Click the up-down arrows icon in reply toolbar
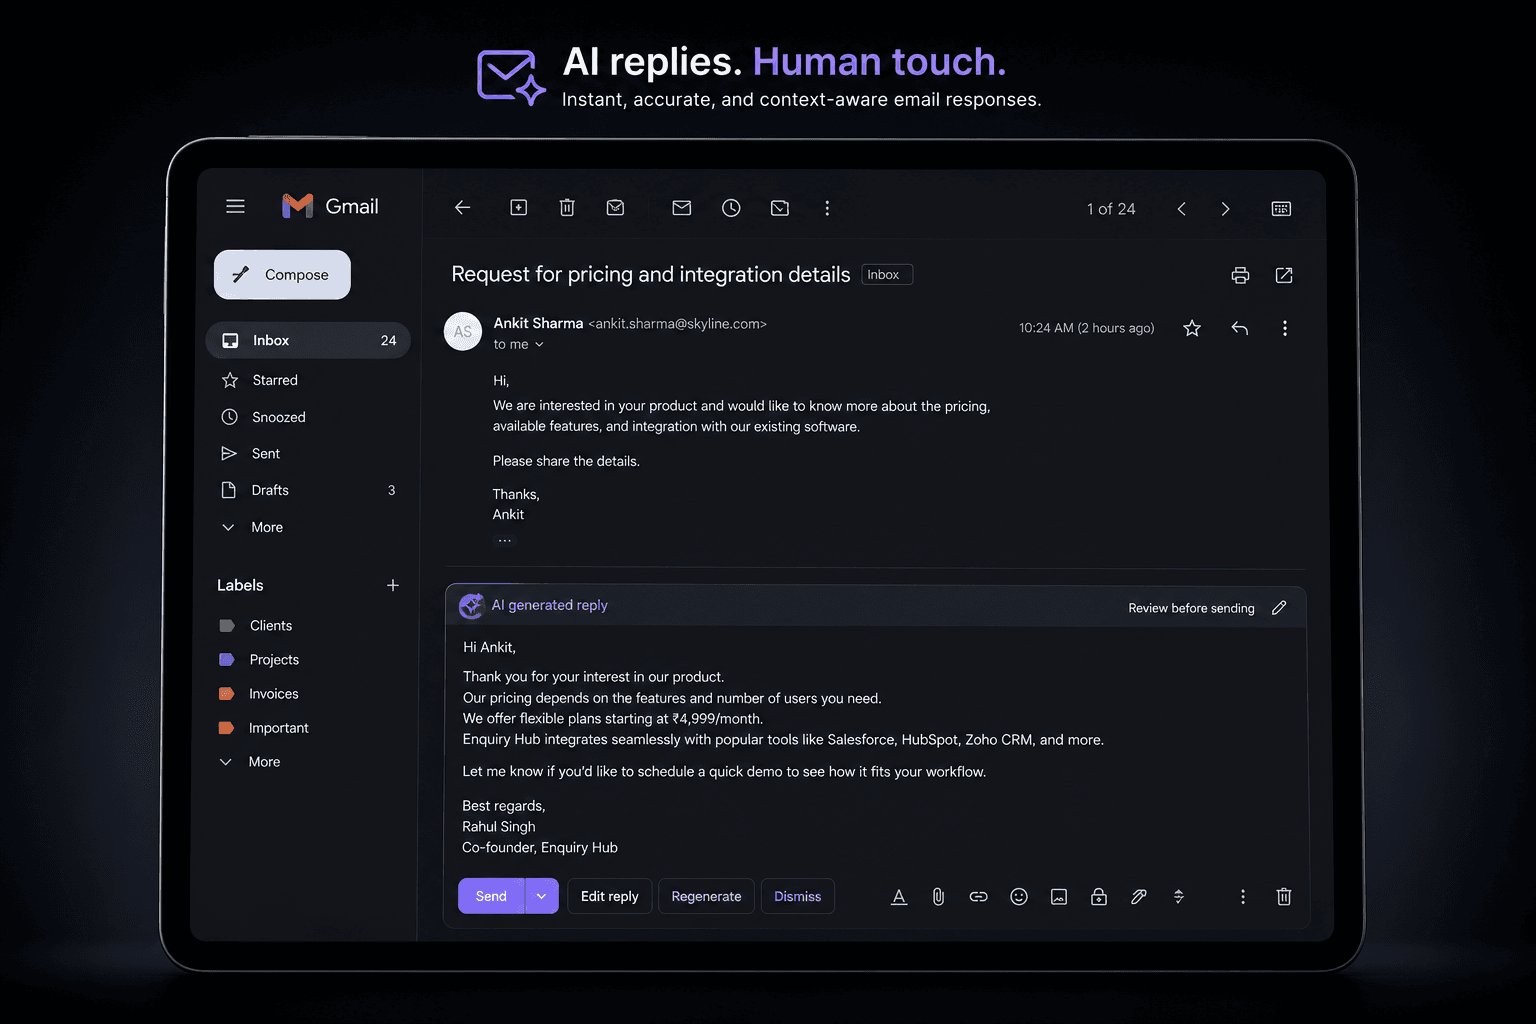The height and width of the screenshot is (1024, 1536). pyautogui.click(x=1179, y=897)
